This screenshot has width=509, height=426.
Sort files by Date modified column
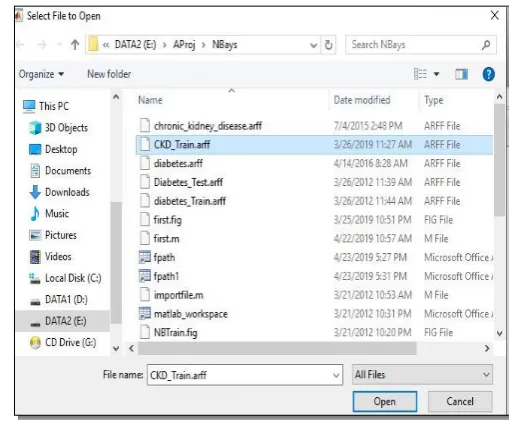click(x=362, y=100)
